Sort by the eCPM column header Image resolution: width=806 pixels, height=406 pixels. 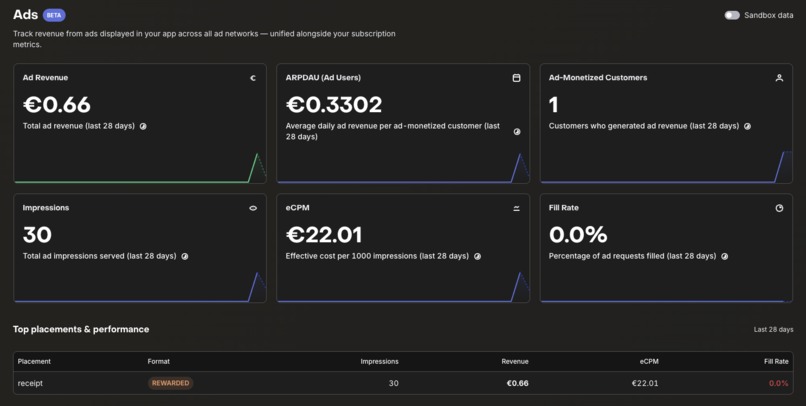(649, 361)
